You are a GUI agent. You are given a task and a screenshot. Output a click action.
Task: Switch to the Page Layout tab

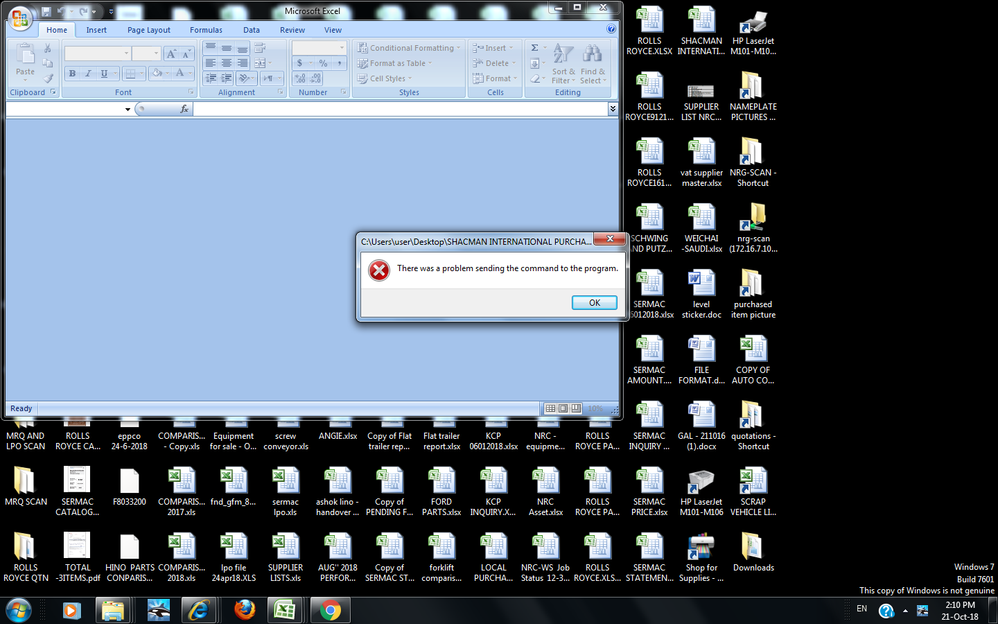[148, 30]
